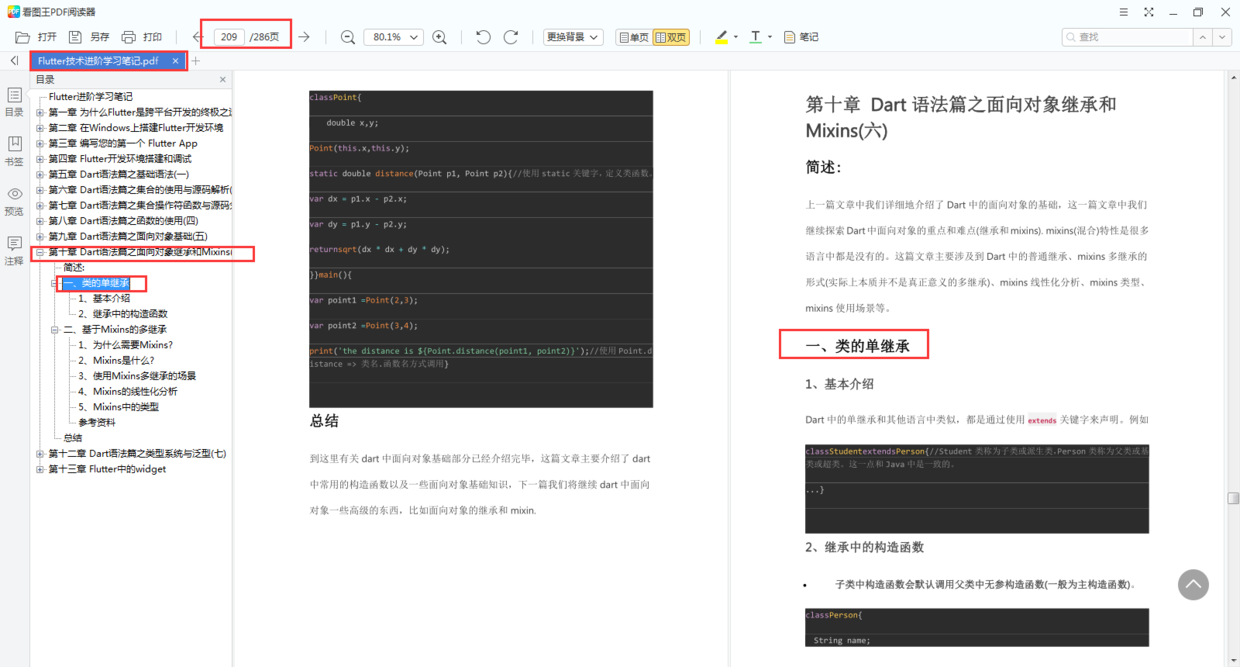1240x667 pixels.
Task: Open the 笔记 notes tool
Action: [801, 37]
